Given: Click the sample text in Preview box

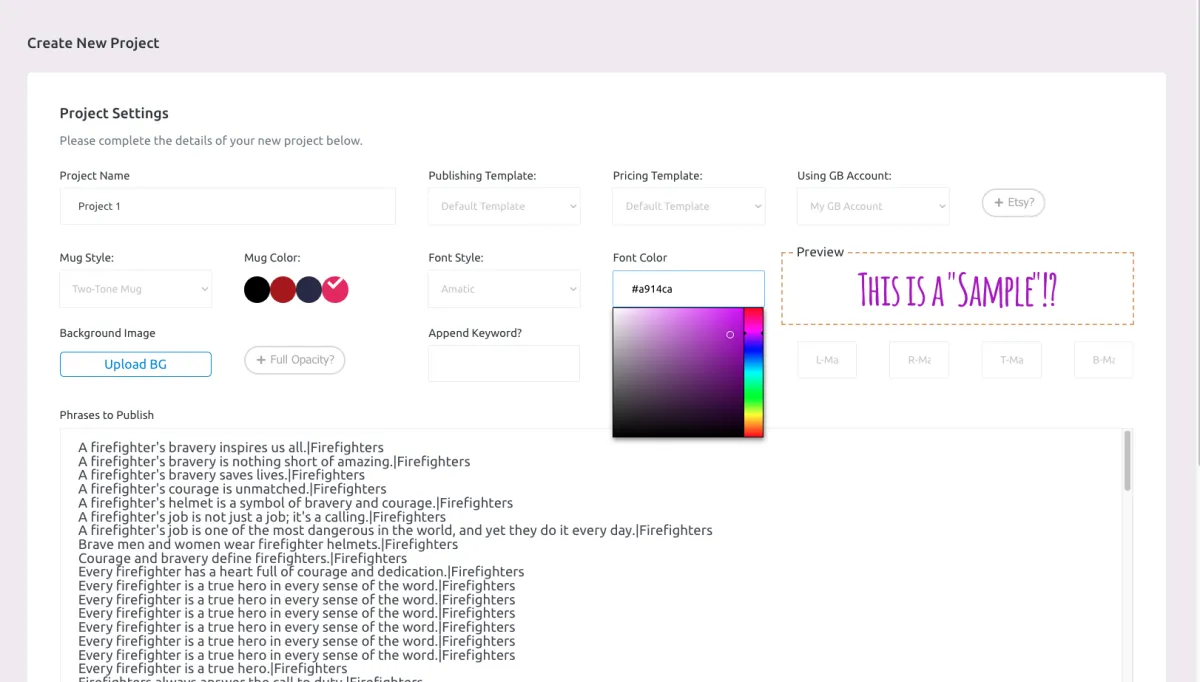Looking at the screenshot, I should click(957, 290).
